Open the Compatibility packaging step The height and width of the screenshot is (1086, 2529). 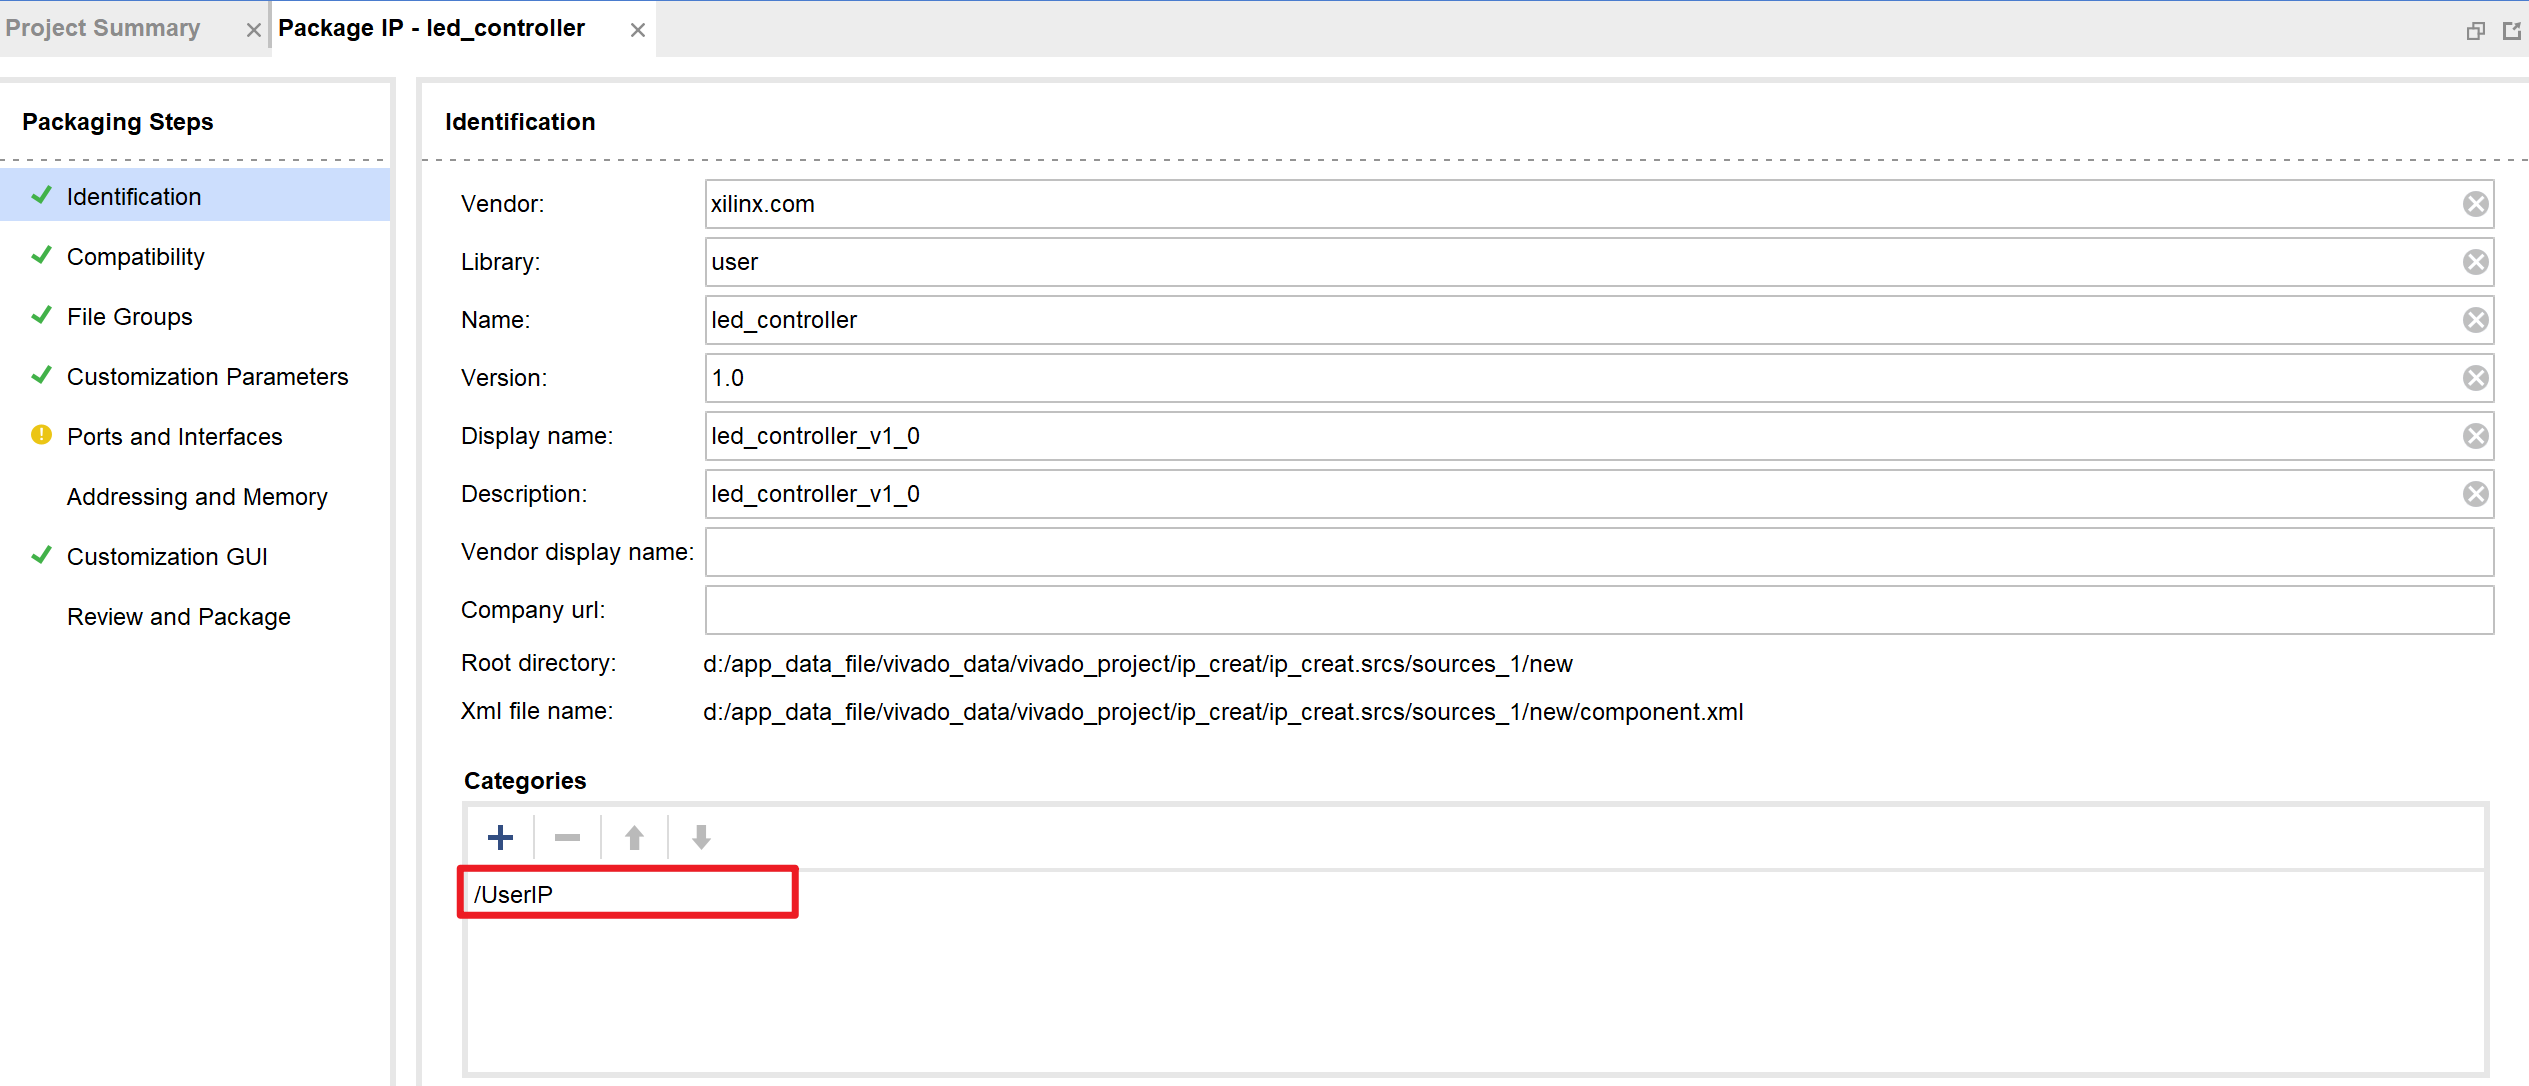click(x=195, y=256)
